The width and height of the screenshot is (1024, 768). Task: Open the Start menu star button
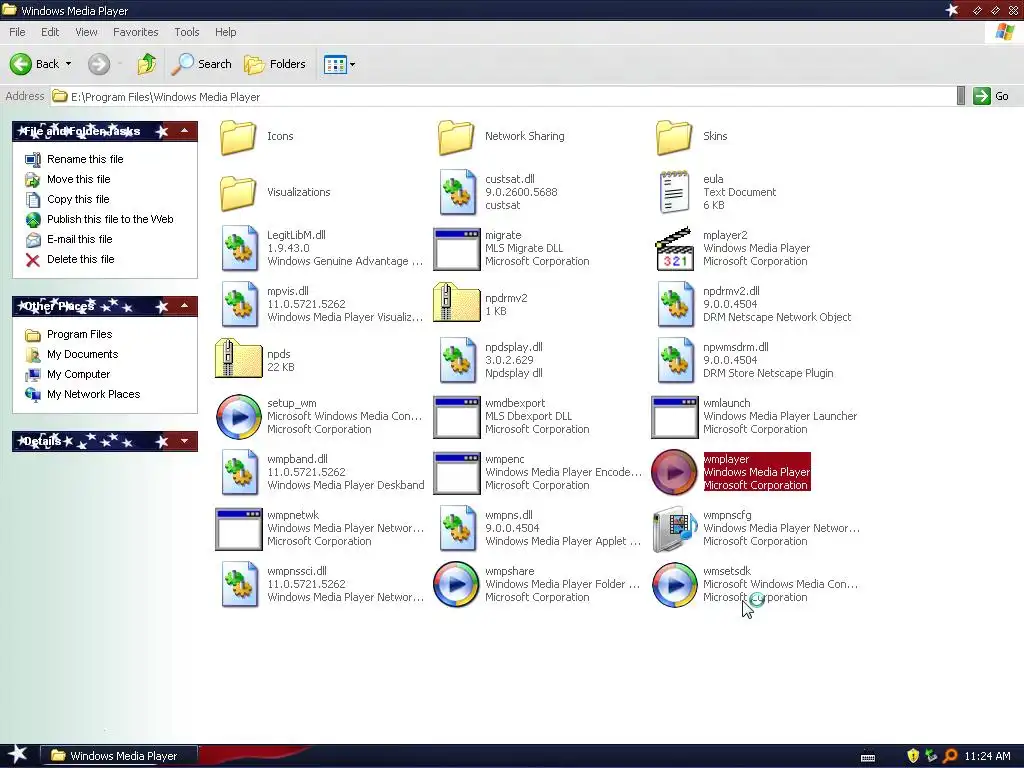coord(18,755)
